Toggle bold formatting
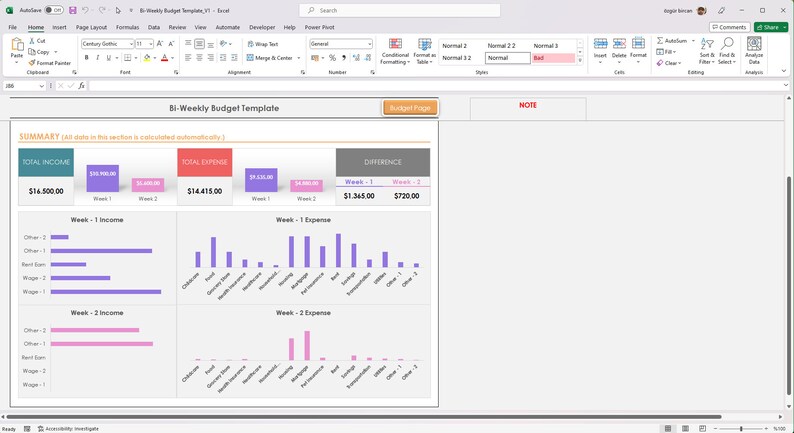The image size is (794, 433). pos(87,58)
